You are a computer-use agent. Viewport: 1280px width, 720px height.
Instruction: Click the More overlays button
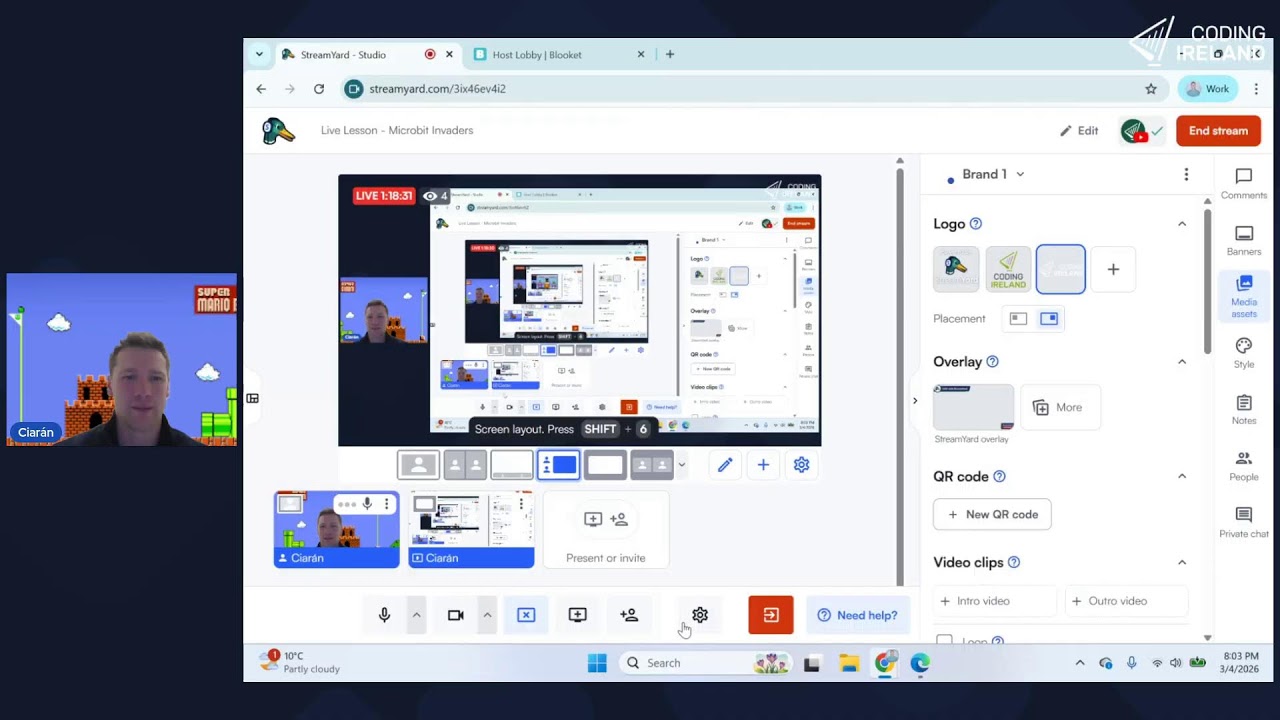(1060, 407)
